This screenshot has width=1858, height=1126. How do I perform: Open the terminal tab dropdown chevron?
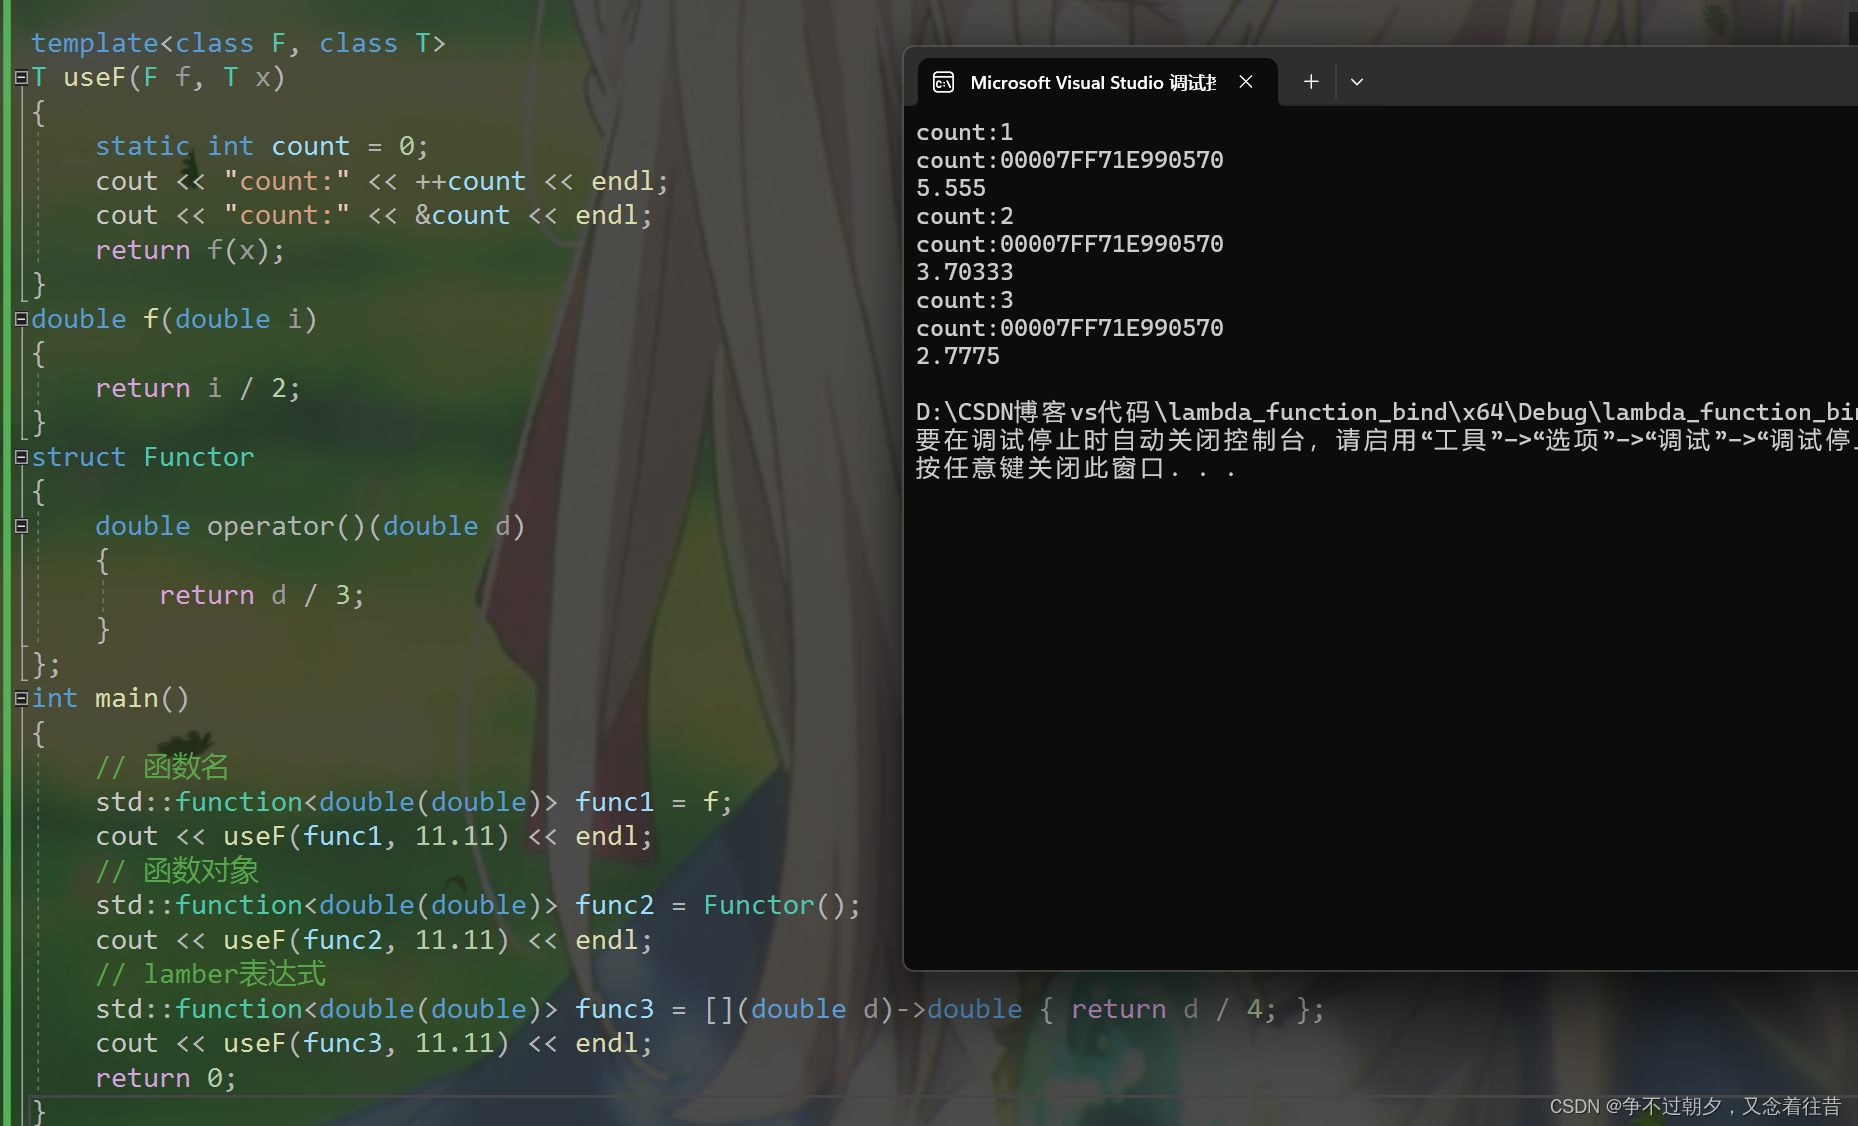1357,82
